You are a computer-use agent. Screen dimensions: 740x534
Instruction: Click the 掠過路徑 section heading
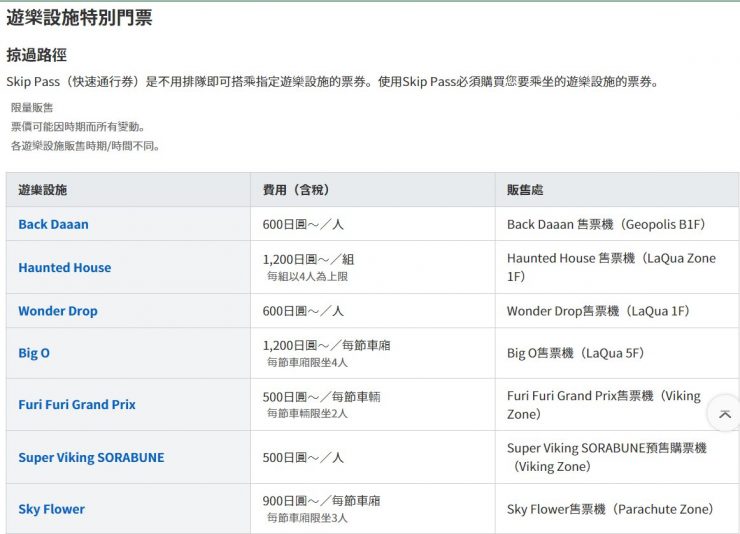pyautogui.click(x=36, y=55)
